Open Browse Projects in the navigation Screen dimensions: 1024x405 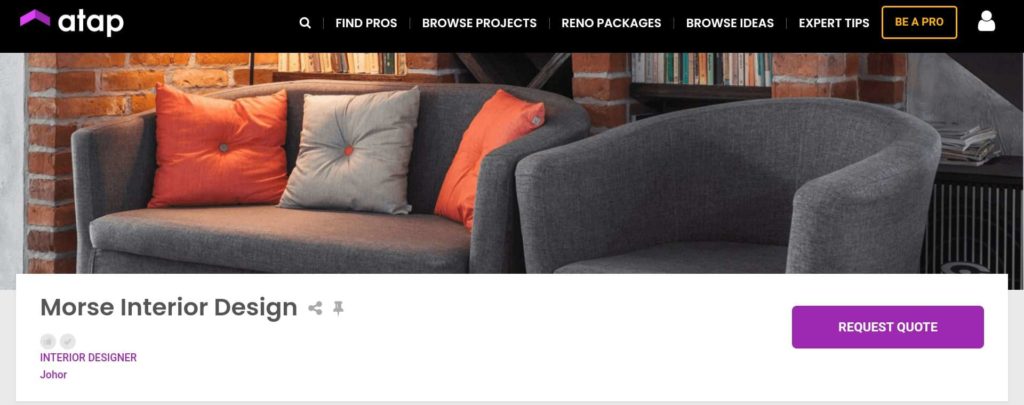[x=479, y=23]
